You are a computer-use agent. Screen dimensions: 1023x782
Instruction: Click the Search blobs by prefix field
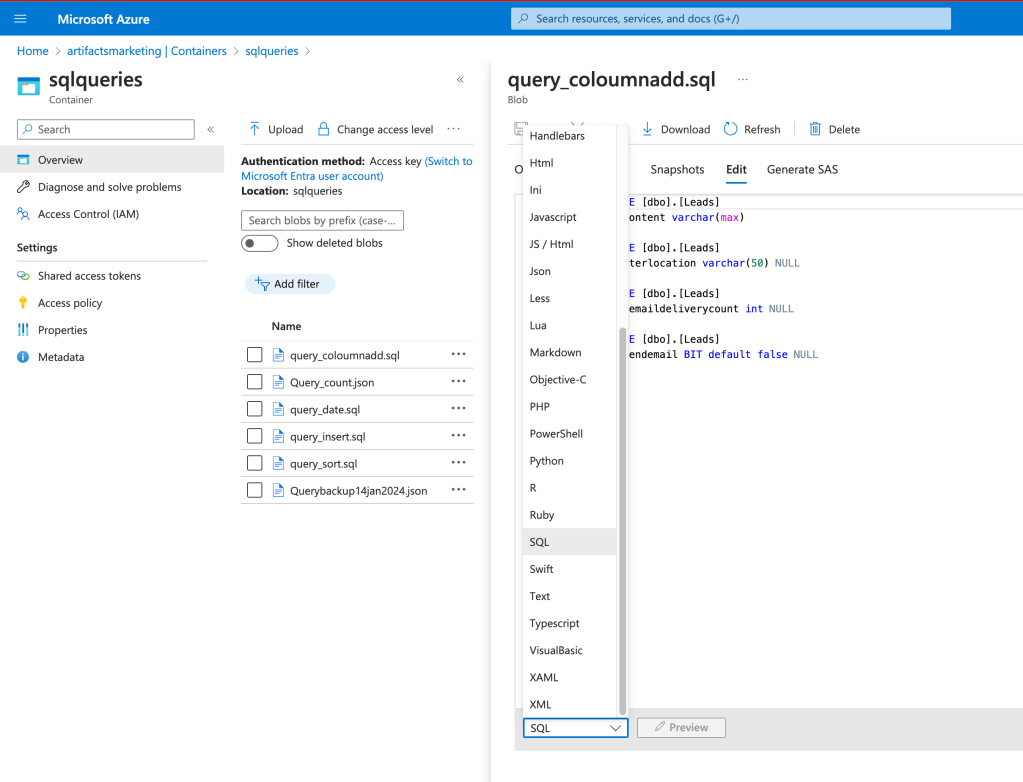click(322, 220)
